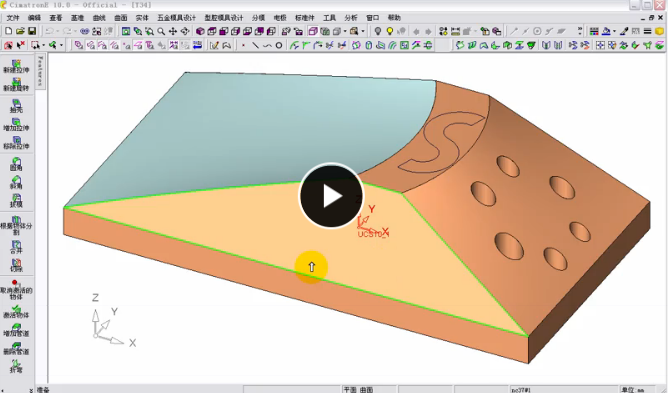
Task: Toggle the yellow light bulb icon
Action: pos(389,31)
